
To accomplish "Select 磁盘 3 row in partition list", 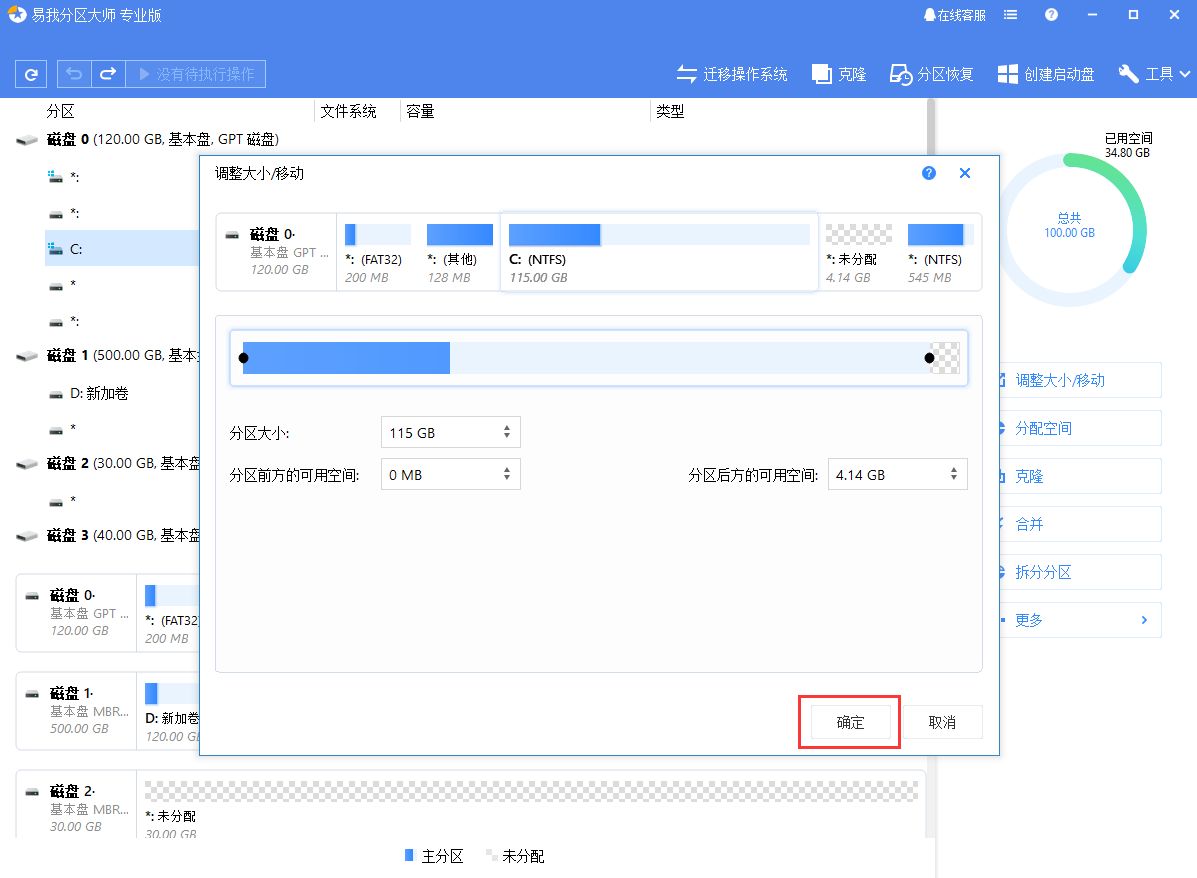I will (108, 535).
